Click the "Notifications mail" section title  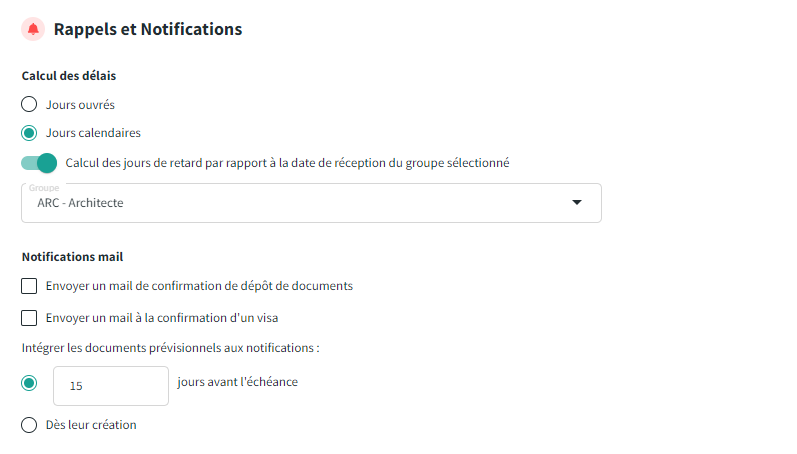click(72, 257)
